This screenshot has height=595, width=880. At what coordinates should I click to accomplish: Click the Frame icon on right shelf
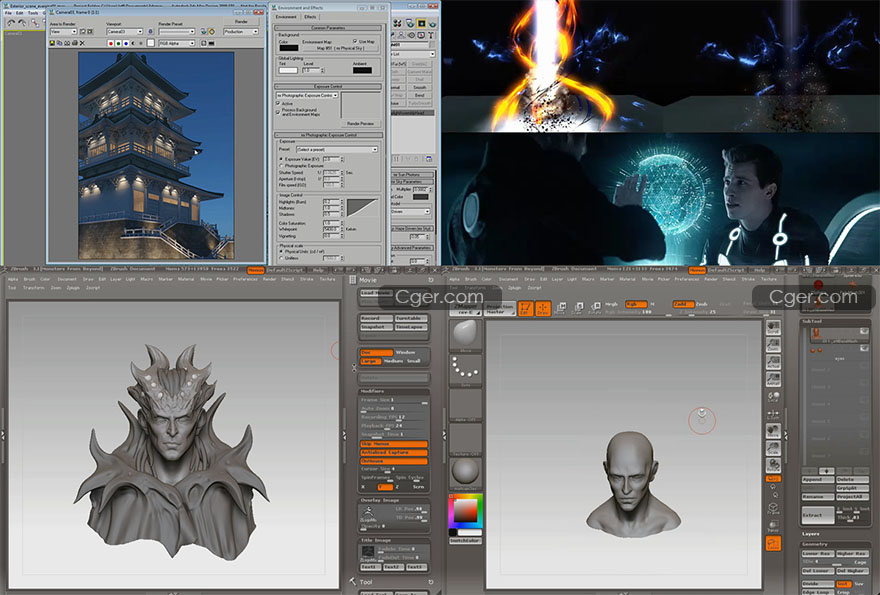773,509
